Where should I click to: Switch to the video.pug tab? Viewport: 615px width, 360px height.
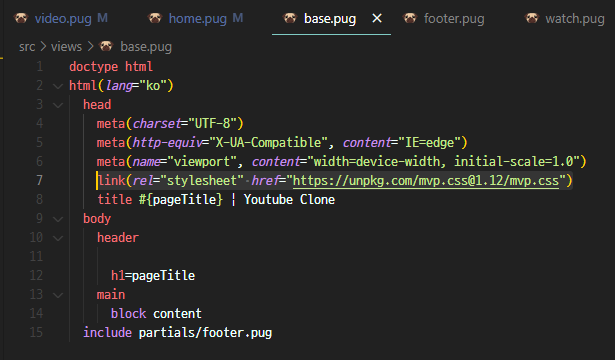(63, 18)
